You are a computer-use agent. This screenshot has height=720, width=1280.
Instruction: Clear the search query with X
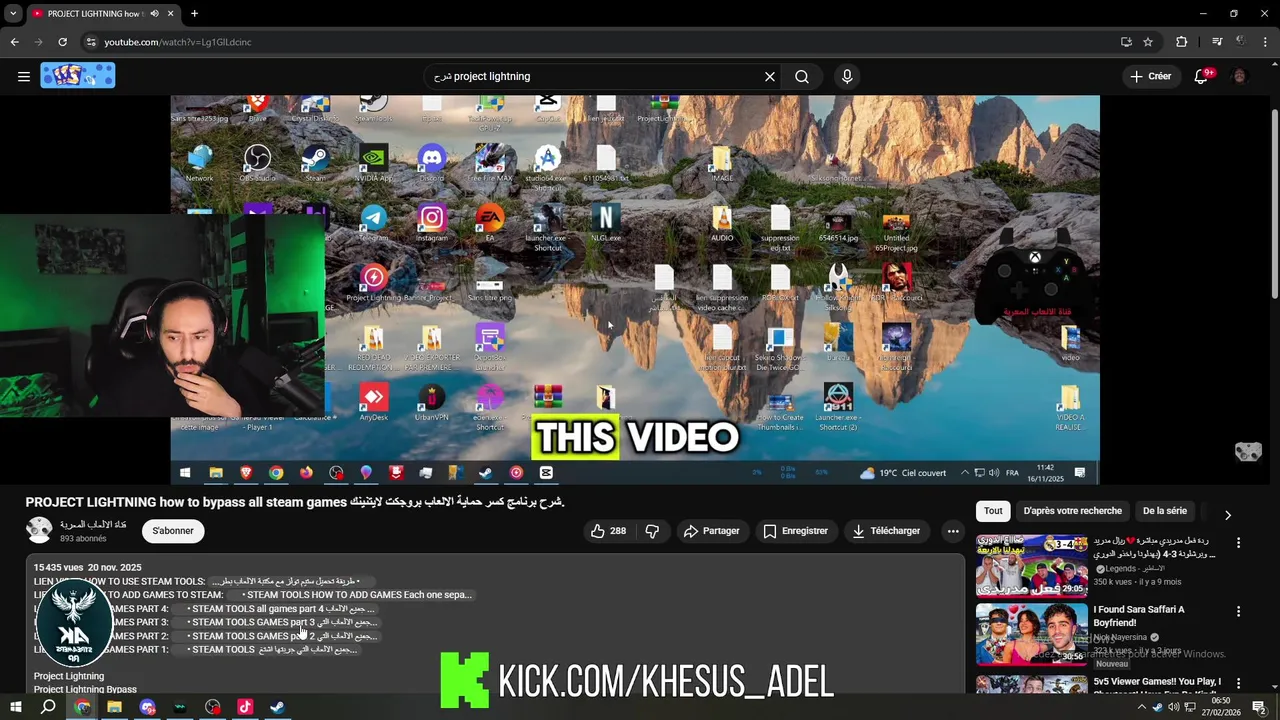point(770,76)
